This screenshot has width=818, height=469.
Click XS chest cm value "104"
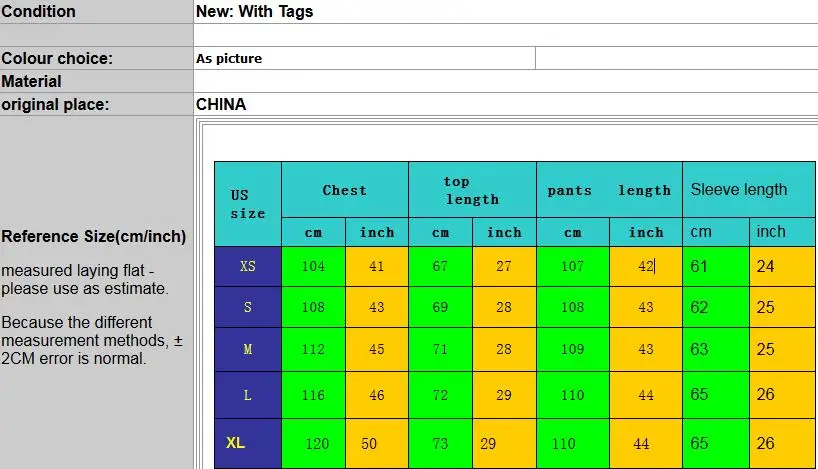click(x=313, y=266)
